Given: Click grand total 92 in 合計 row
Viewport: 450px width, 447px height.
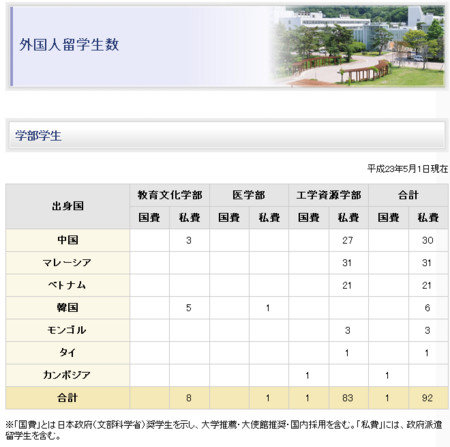Looking at the screenshot, I should point(427,398).
